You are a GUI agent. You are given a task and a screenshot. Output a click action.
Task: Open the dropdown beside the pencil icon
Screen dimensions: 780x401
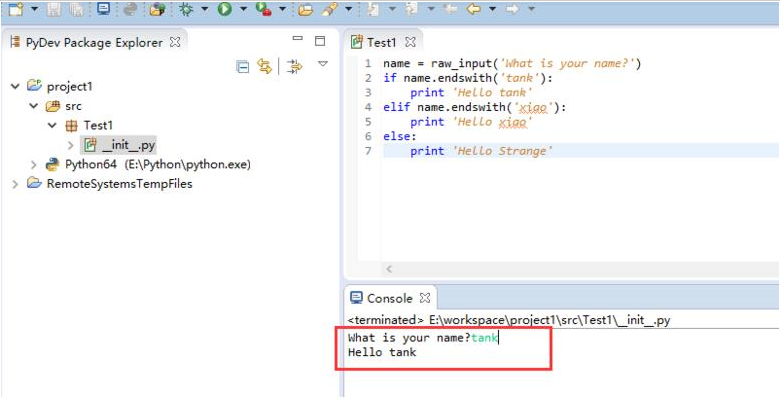(x=348, y=9)
